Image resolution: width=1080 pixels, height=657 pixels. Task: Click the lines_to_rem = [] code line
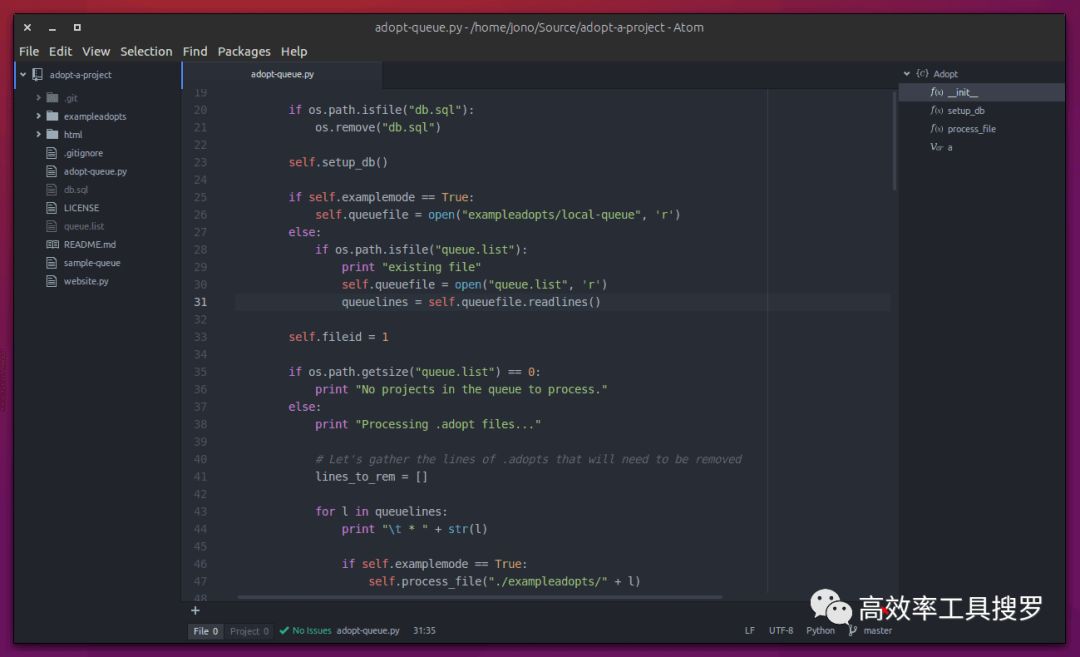[x=371, y=477]
